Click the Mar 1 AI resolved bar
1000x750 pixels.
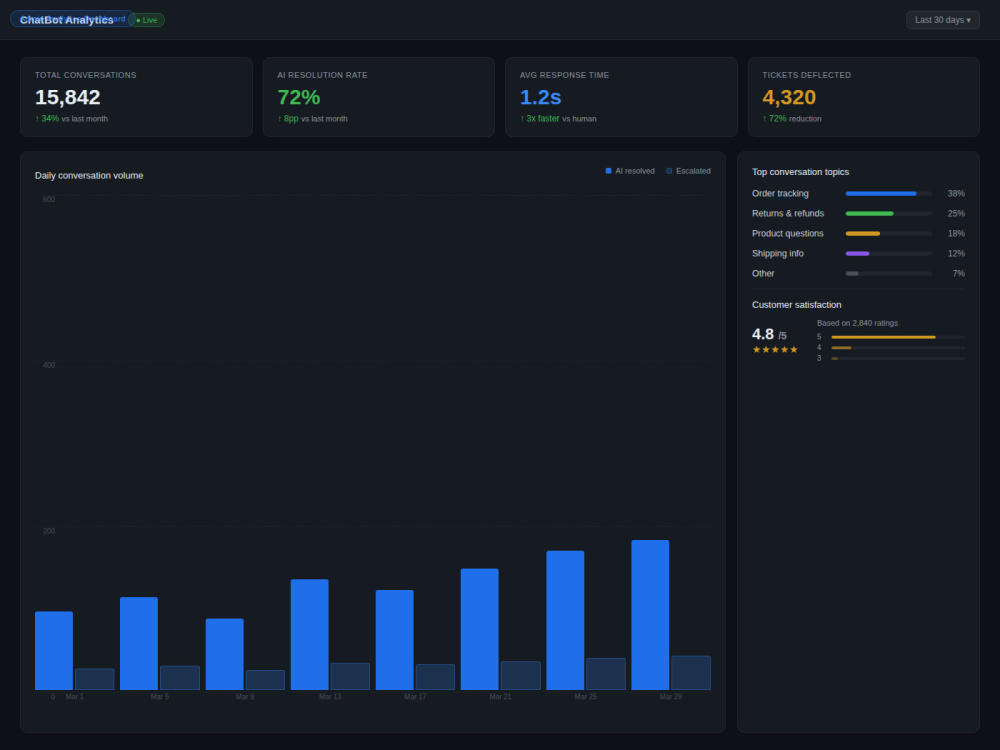(54, 651)
